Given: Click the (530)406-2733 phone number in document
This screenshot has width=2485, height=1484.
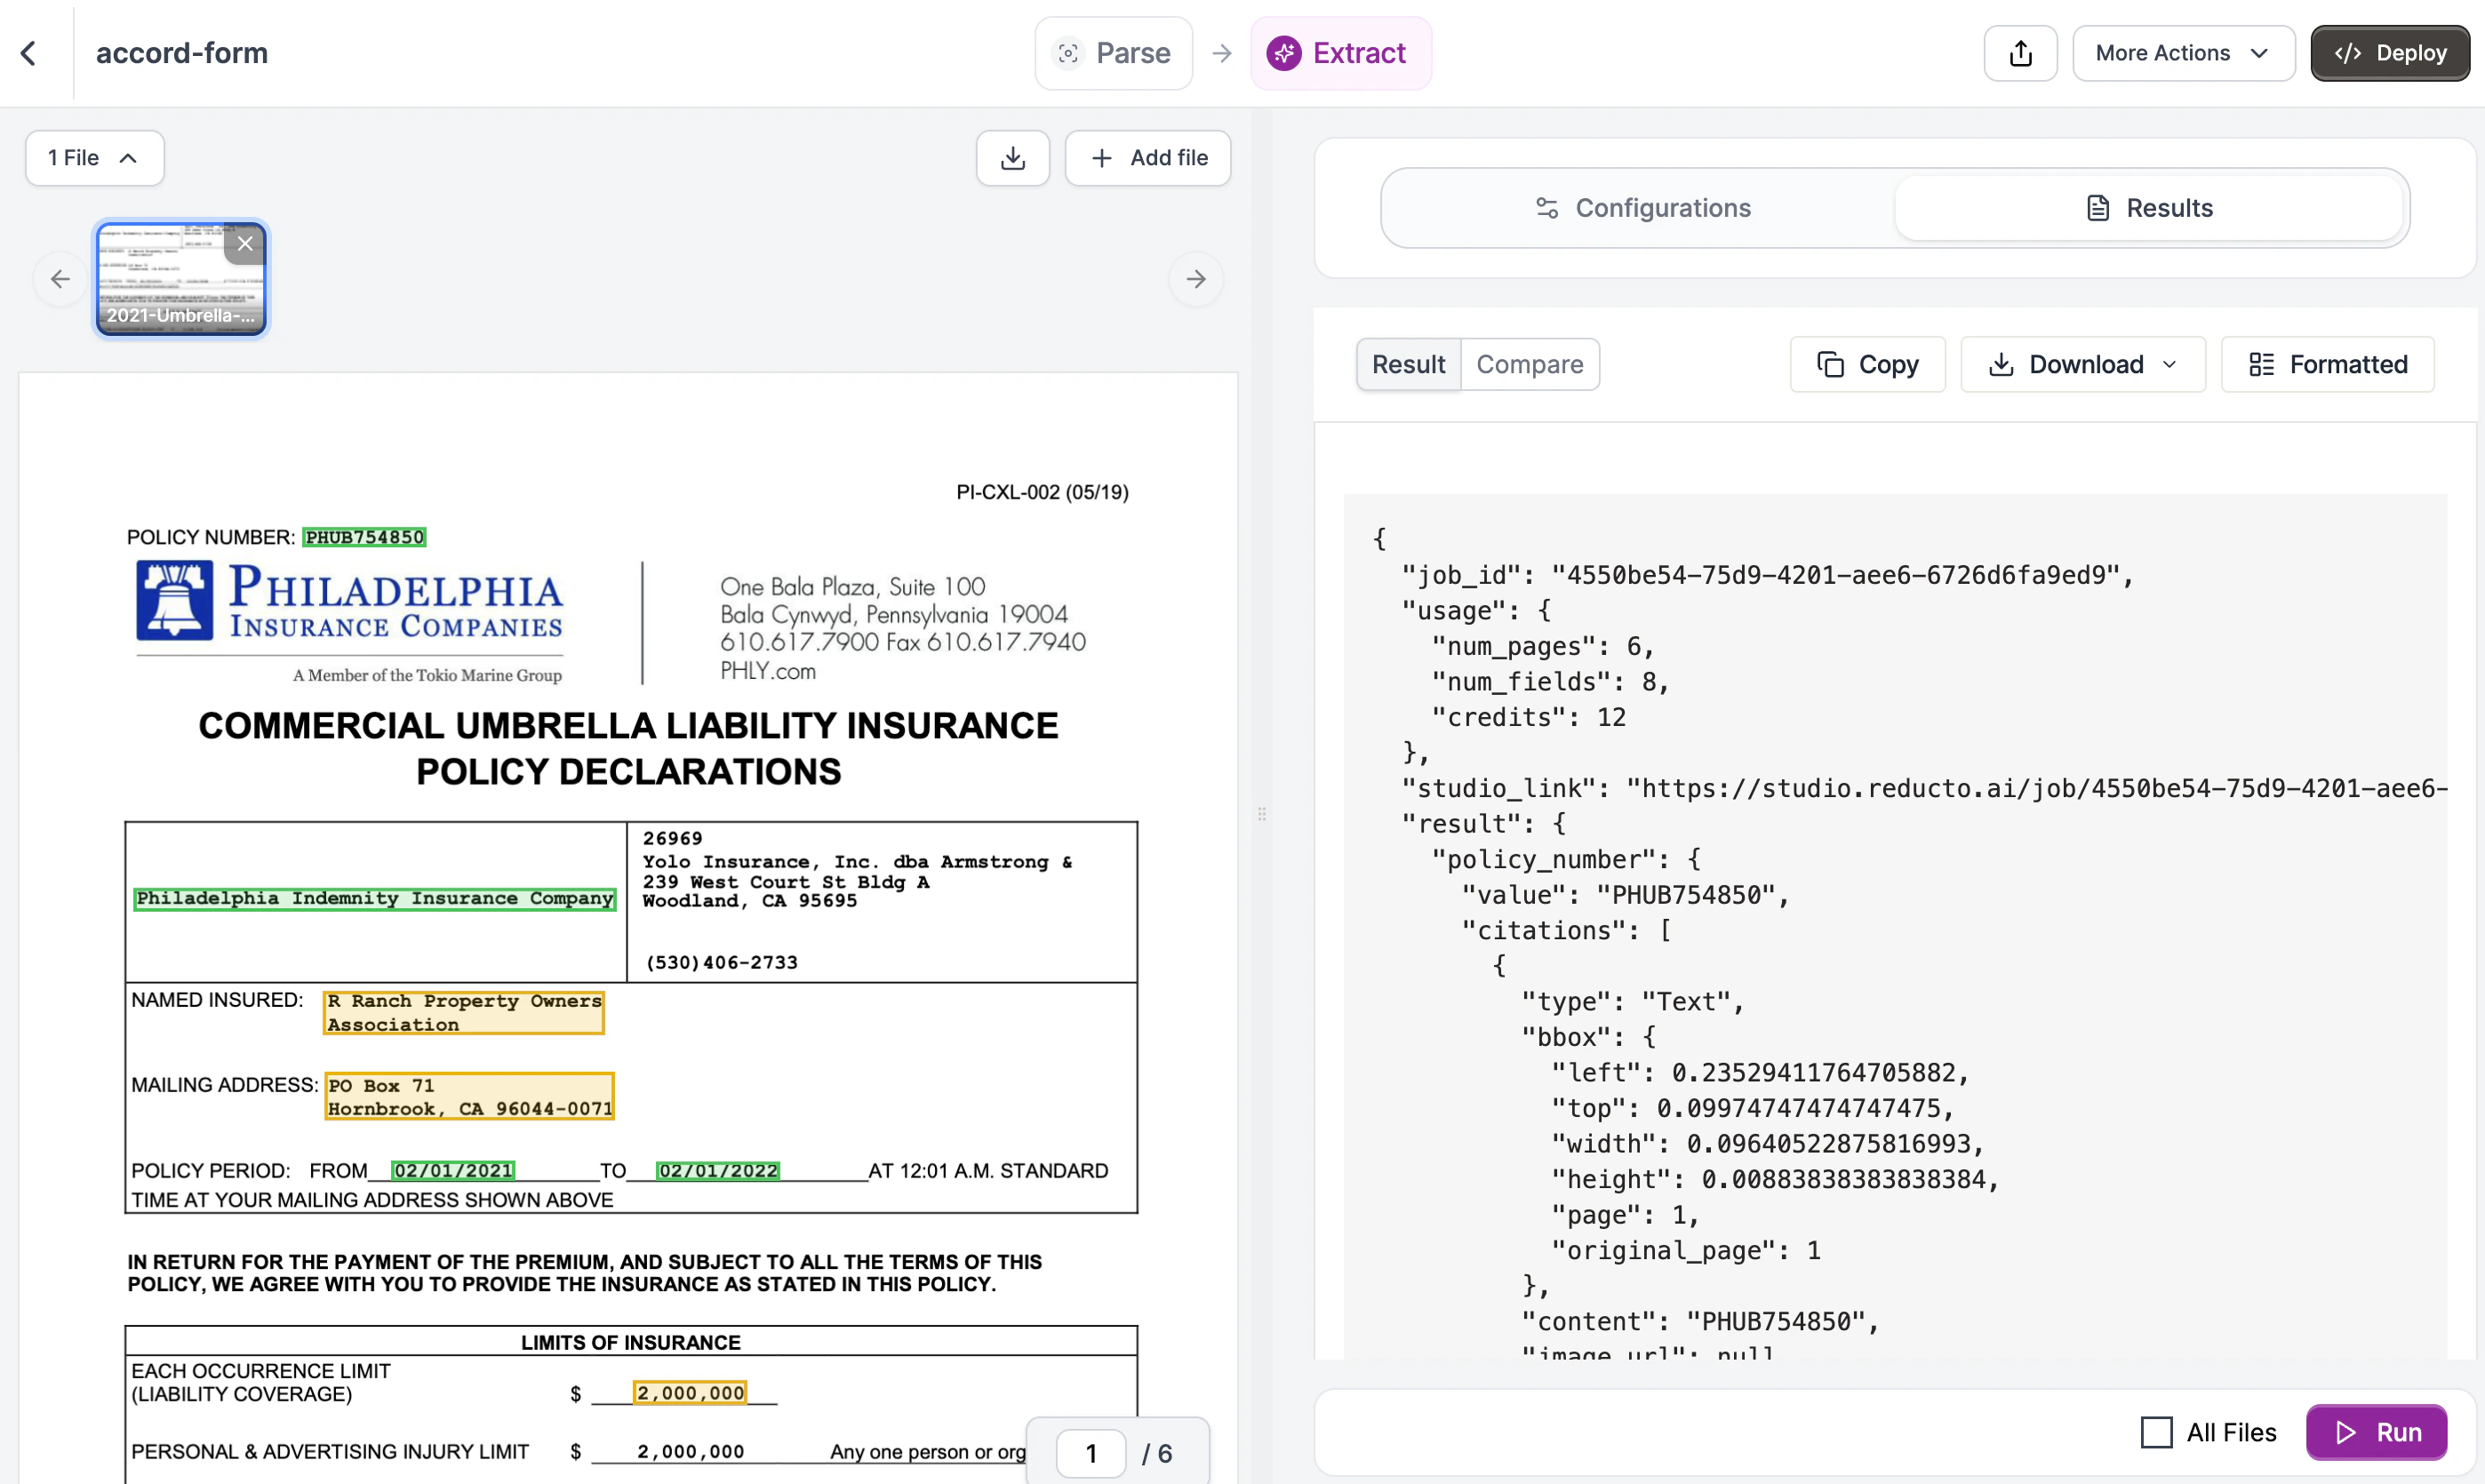Looking at the screenshot, I should (722, 962).
